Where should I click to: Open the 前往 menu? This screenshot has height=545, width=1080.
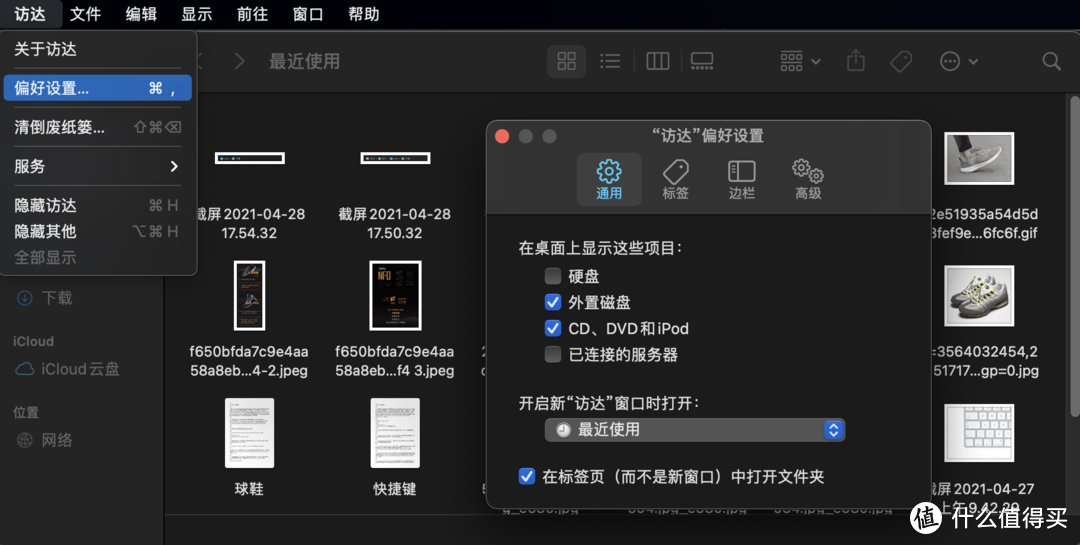[252, 14]
